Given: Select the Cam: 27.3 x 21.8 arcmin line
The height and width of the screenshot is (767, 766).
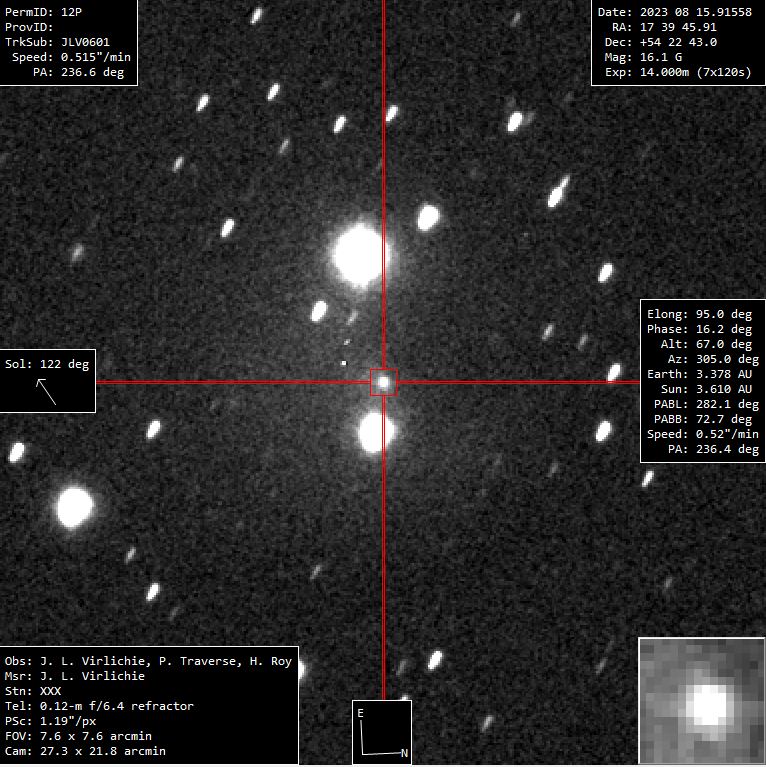Looking at the screenshot, I should click(x=85, y=751).
